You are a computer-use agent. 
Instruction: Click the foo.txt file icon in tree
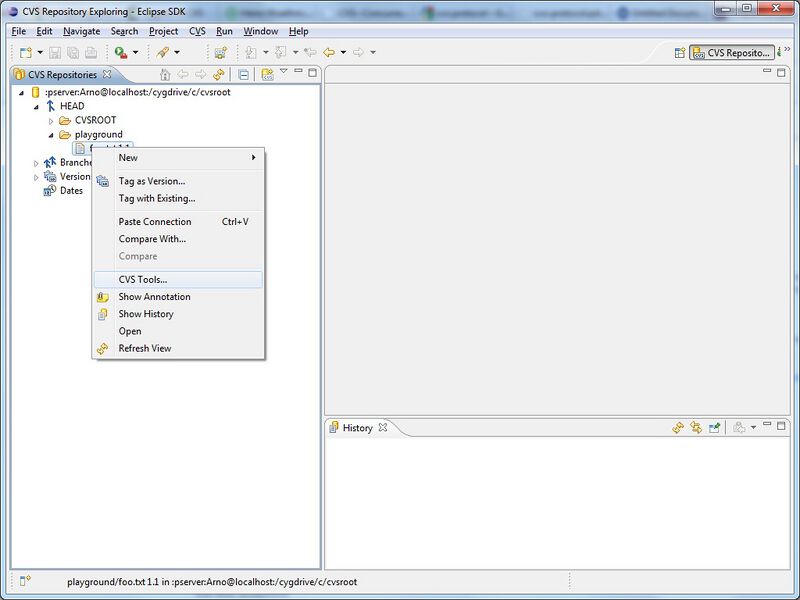coord(80,148)
